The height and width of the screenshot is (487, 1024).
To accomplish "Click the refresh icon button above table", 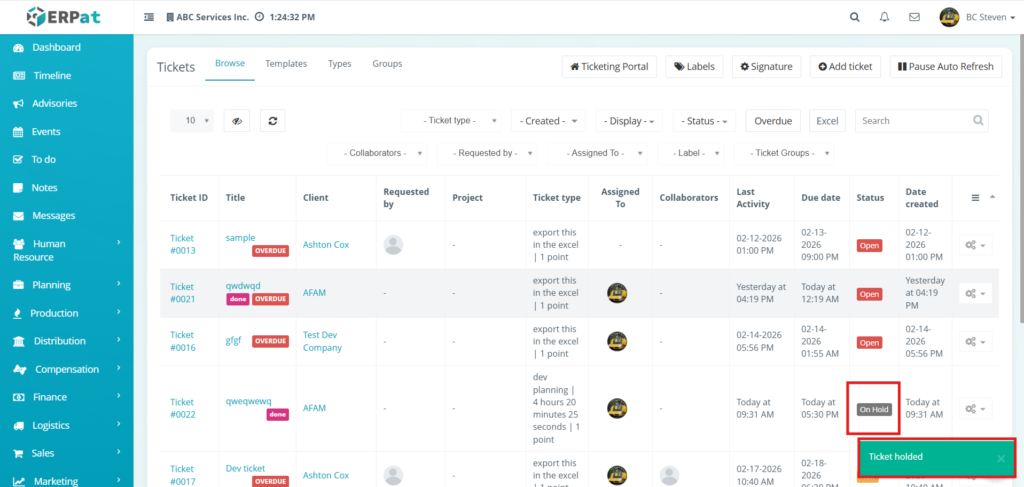I will (272, 120).
